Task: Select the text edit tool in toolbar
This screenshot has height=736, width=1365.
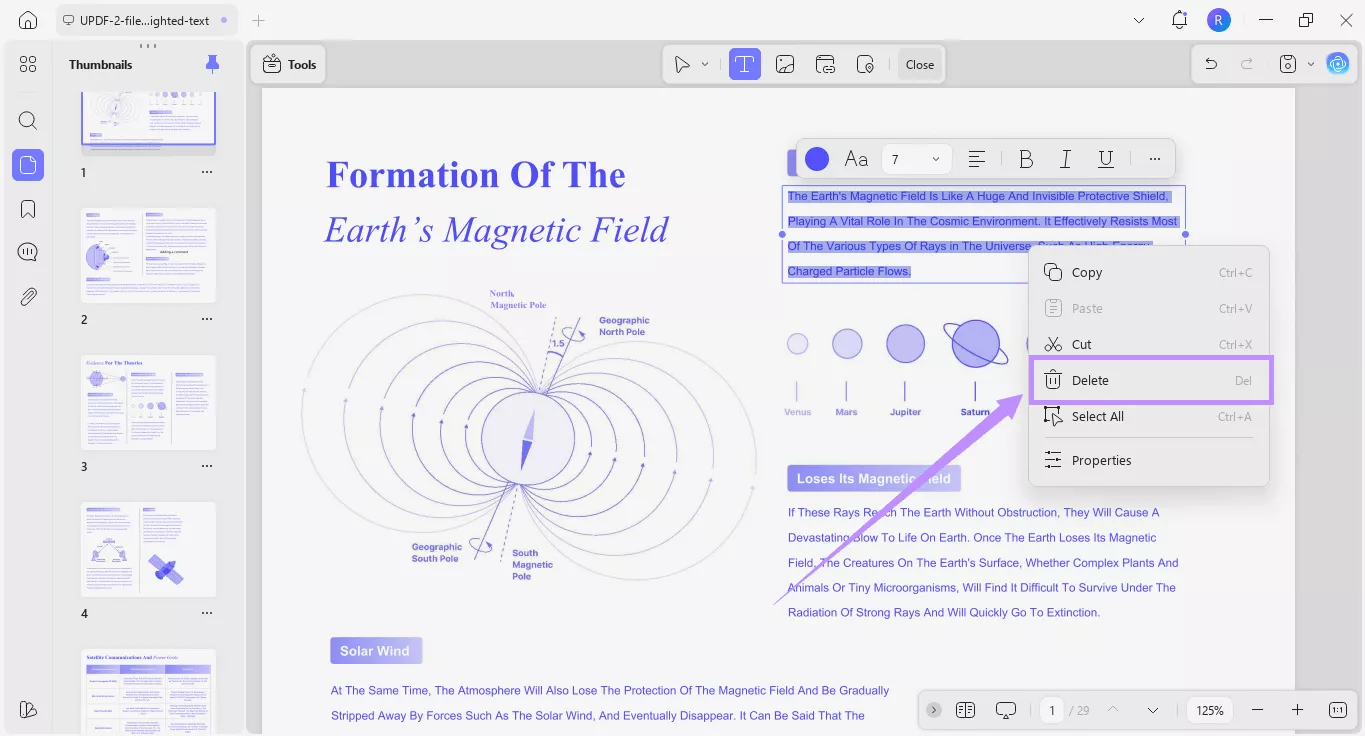Action: tap(744, 64)
